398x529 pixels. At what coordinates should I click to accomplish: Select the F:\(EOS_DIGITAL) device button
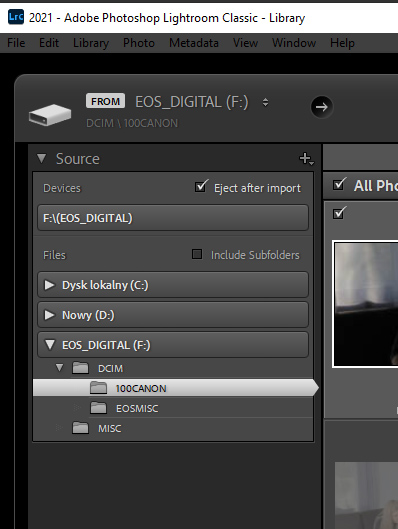173,218
